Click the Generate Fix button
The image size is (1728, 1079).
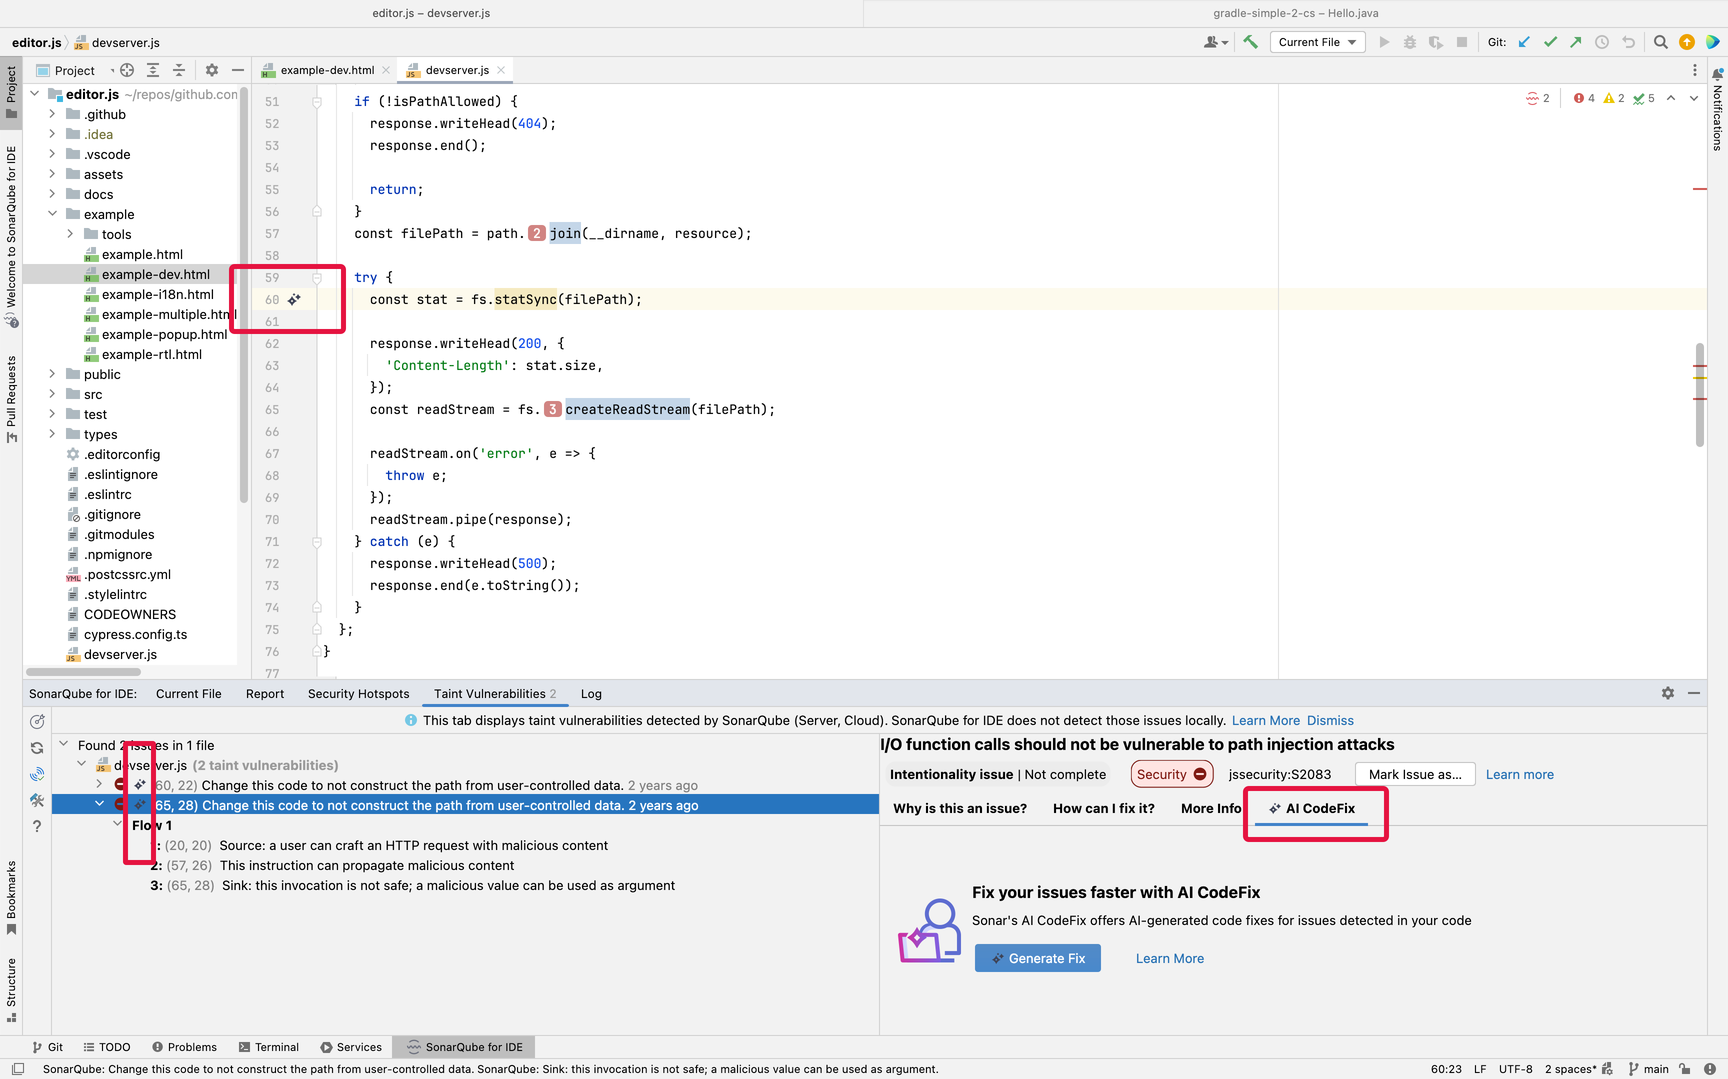tap(1037, 958)
